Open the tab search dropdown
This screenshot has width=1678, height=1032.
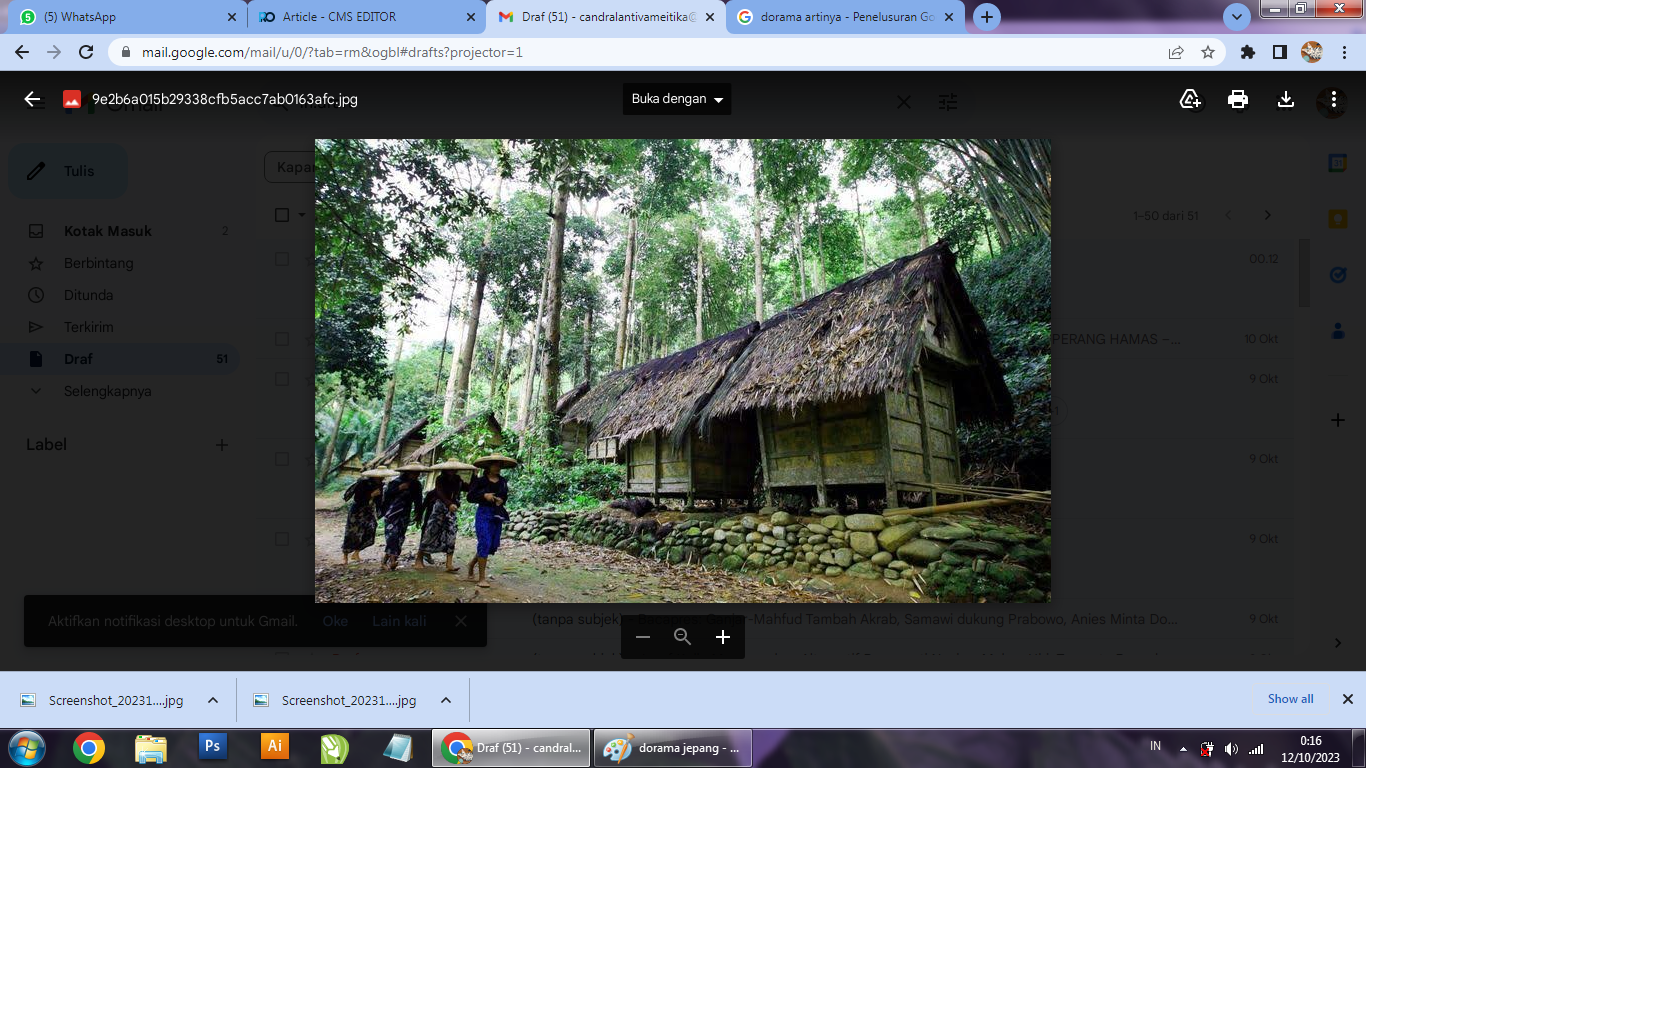pyautogui.click(x=1237, y=17)
